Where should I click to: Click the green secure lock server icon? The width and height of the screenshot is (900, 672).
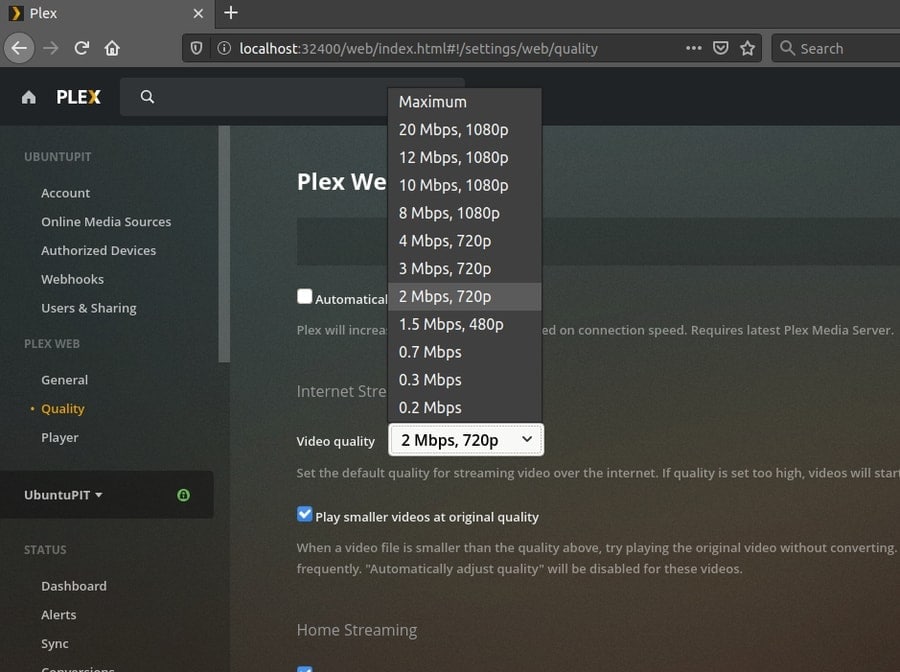point(183,495)
